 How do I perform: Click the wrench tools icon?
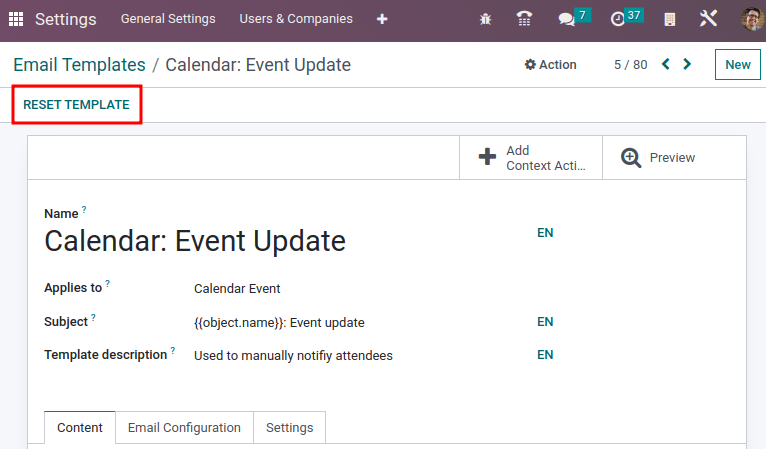(709, 19)
